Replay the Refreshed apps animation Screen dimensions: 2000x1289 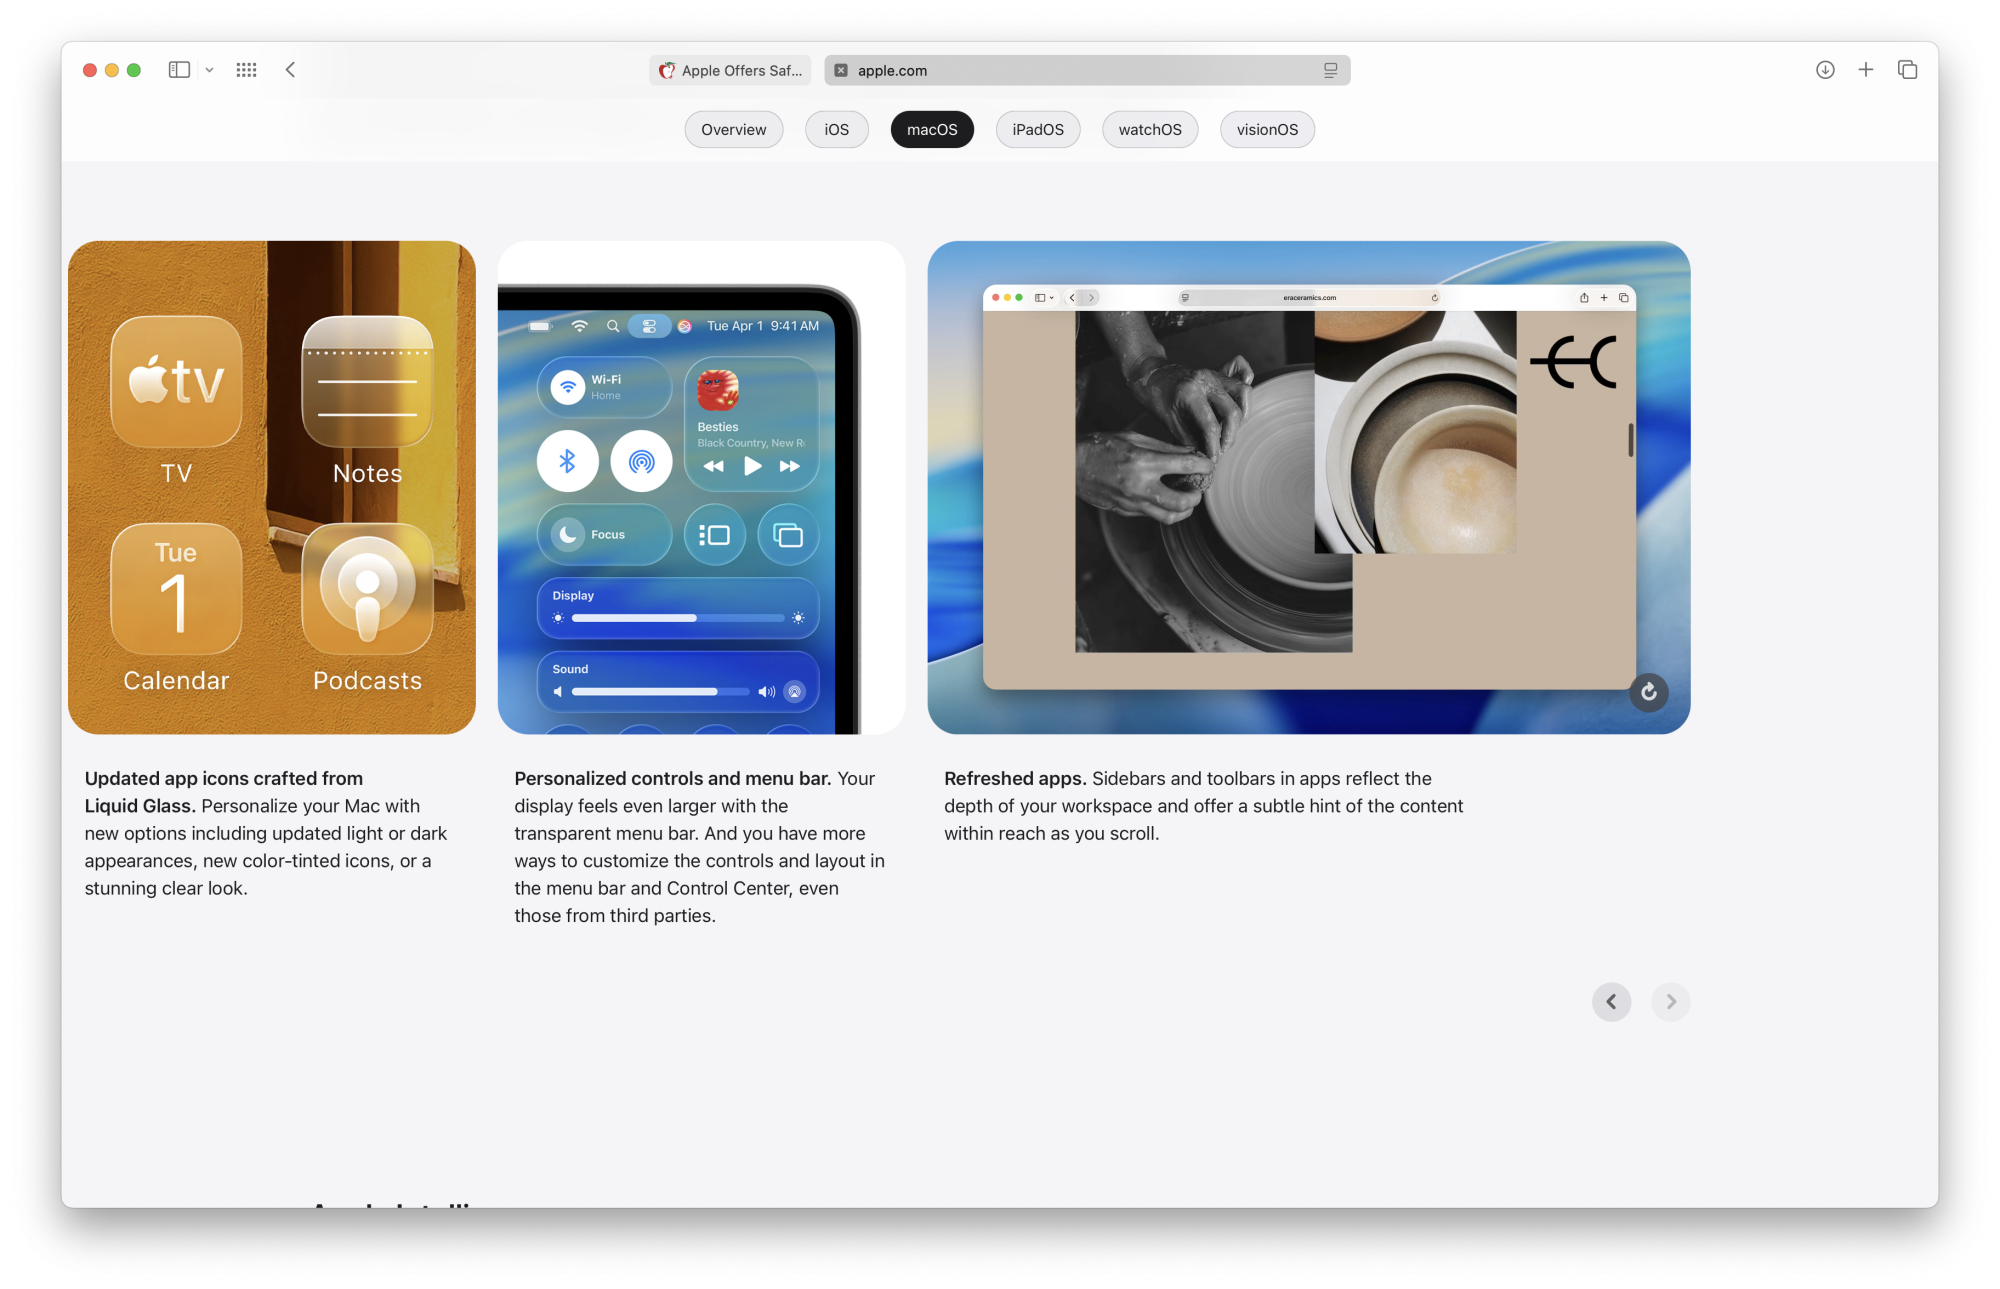1649,692
